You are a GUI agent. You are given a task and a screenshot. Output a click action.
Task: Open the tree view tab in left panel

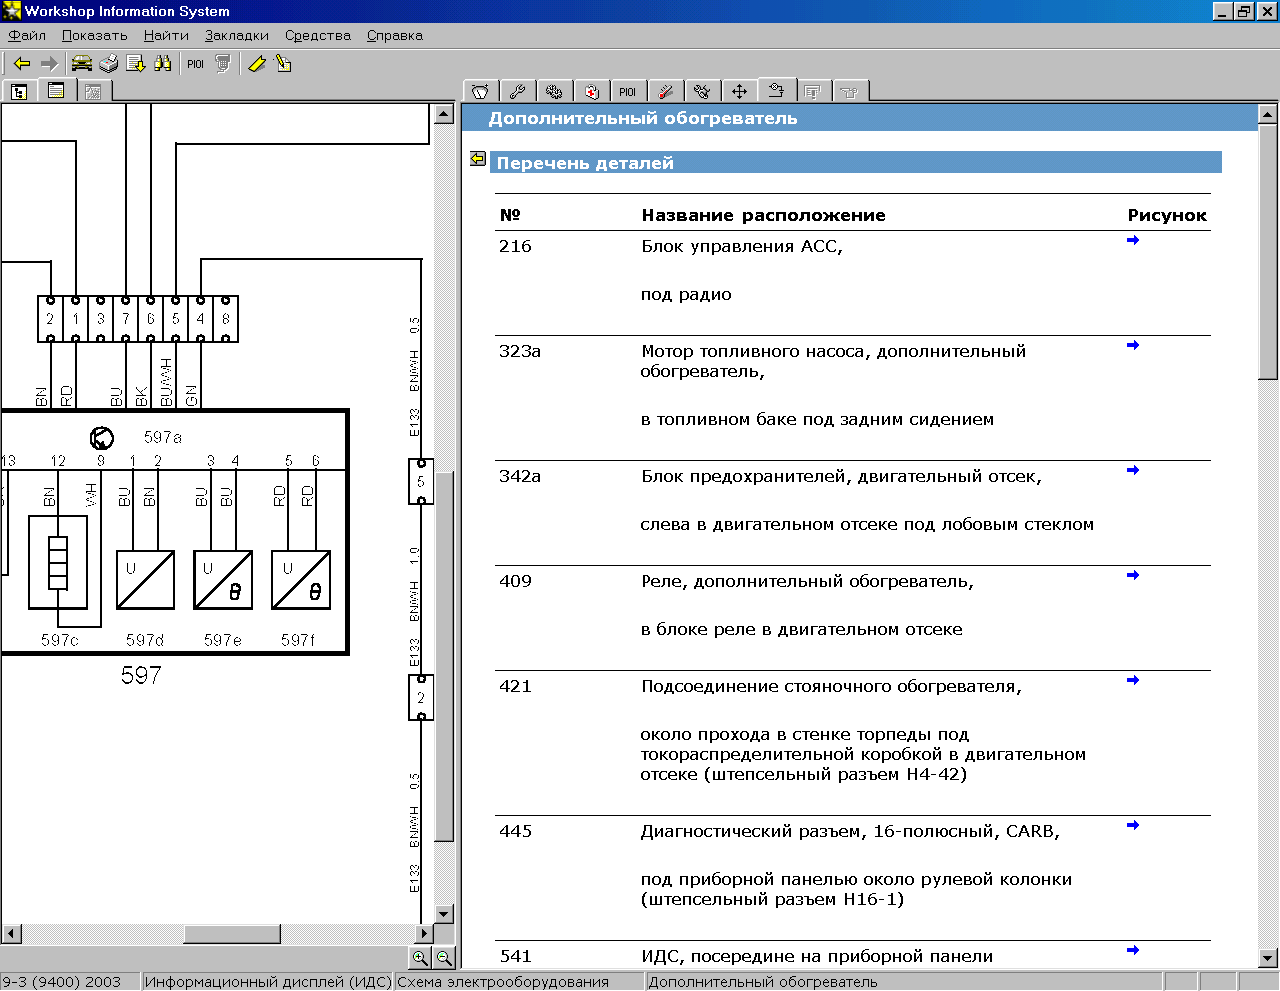19,92
